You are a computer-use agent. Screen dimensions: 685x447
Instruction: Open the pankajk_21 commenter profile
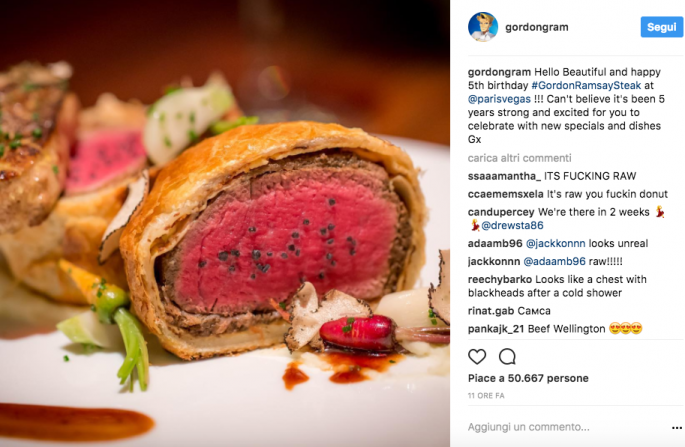[x=496, y=329]
